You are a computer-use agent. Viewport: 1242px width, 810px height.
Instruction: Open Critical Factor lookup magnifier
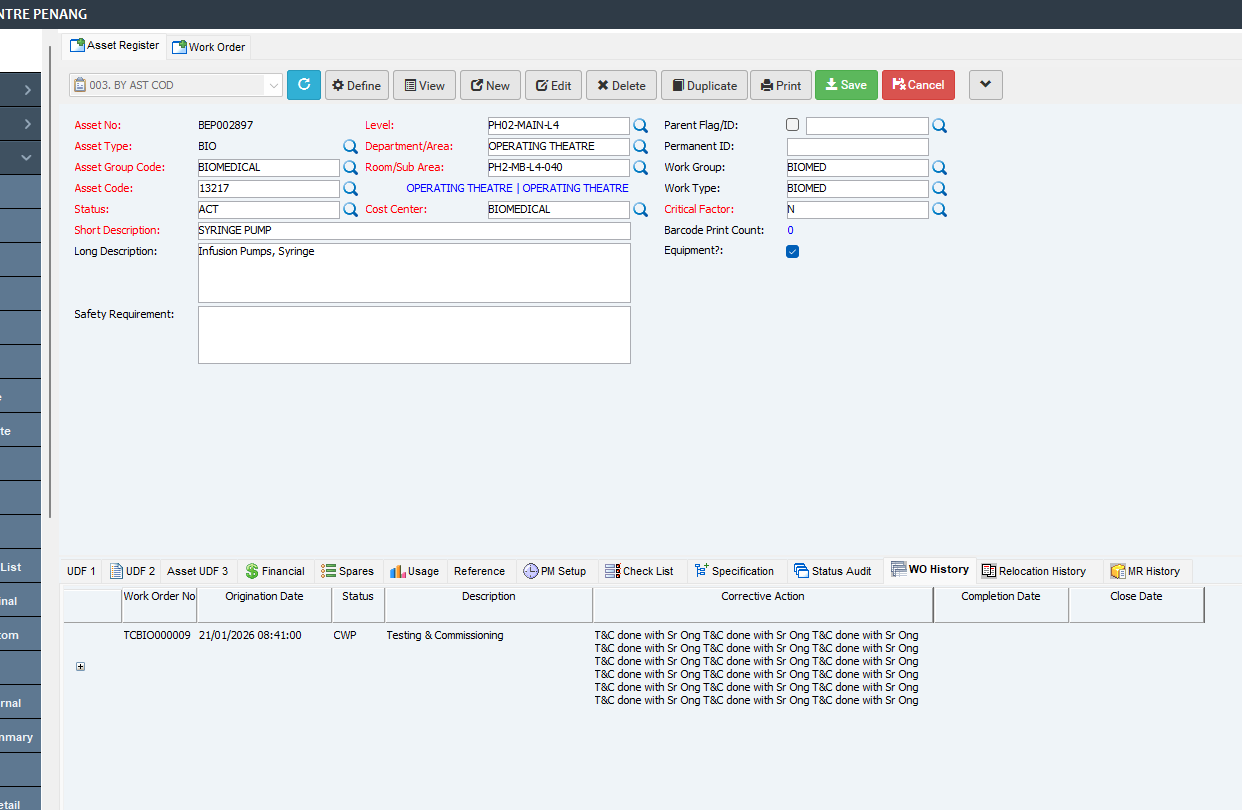[939, 210]
